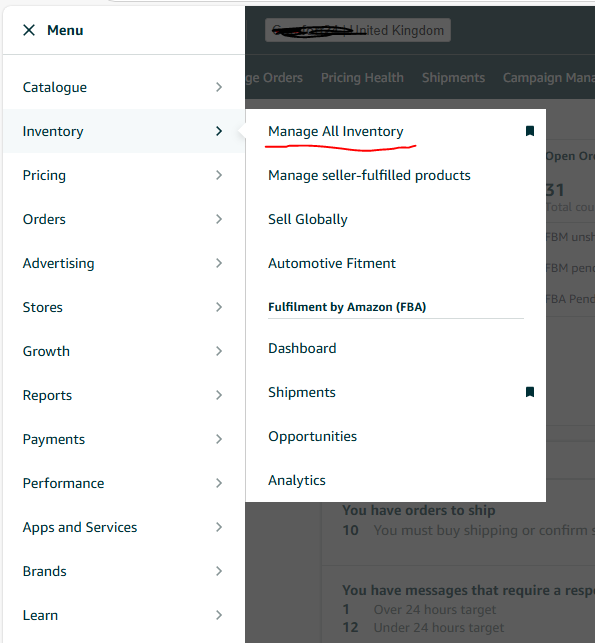Expand the Orders chevron arrow

[219, 219]
